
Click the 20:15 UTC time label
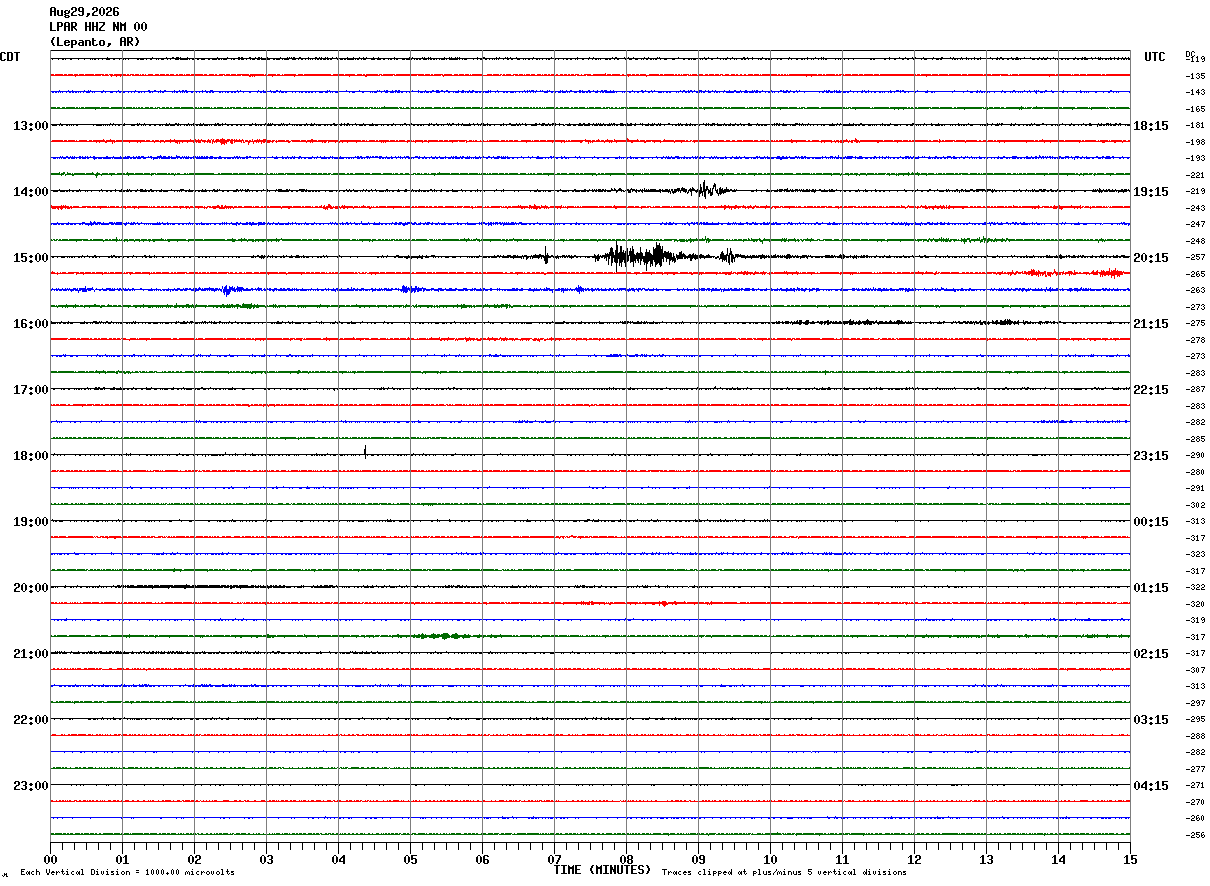pos(1151,258)
